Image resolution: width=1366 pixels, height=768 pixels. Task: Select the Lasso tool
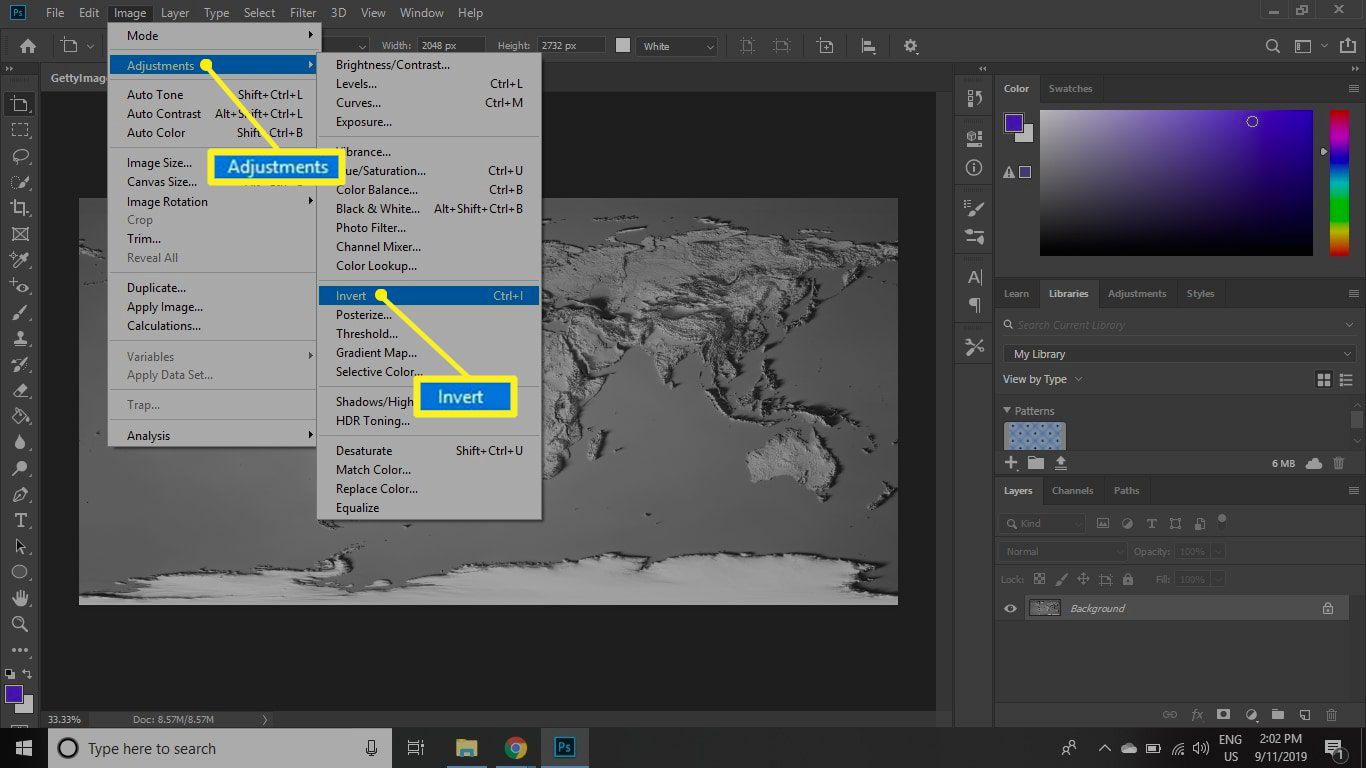[19, 156]
